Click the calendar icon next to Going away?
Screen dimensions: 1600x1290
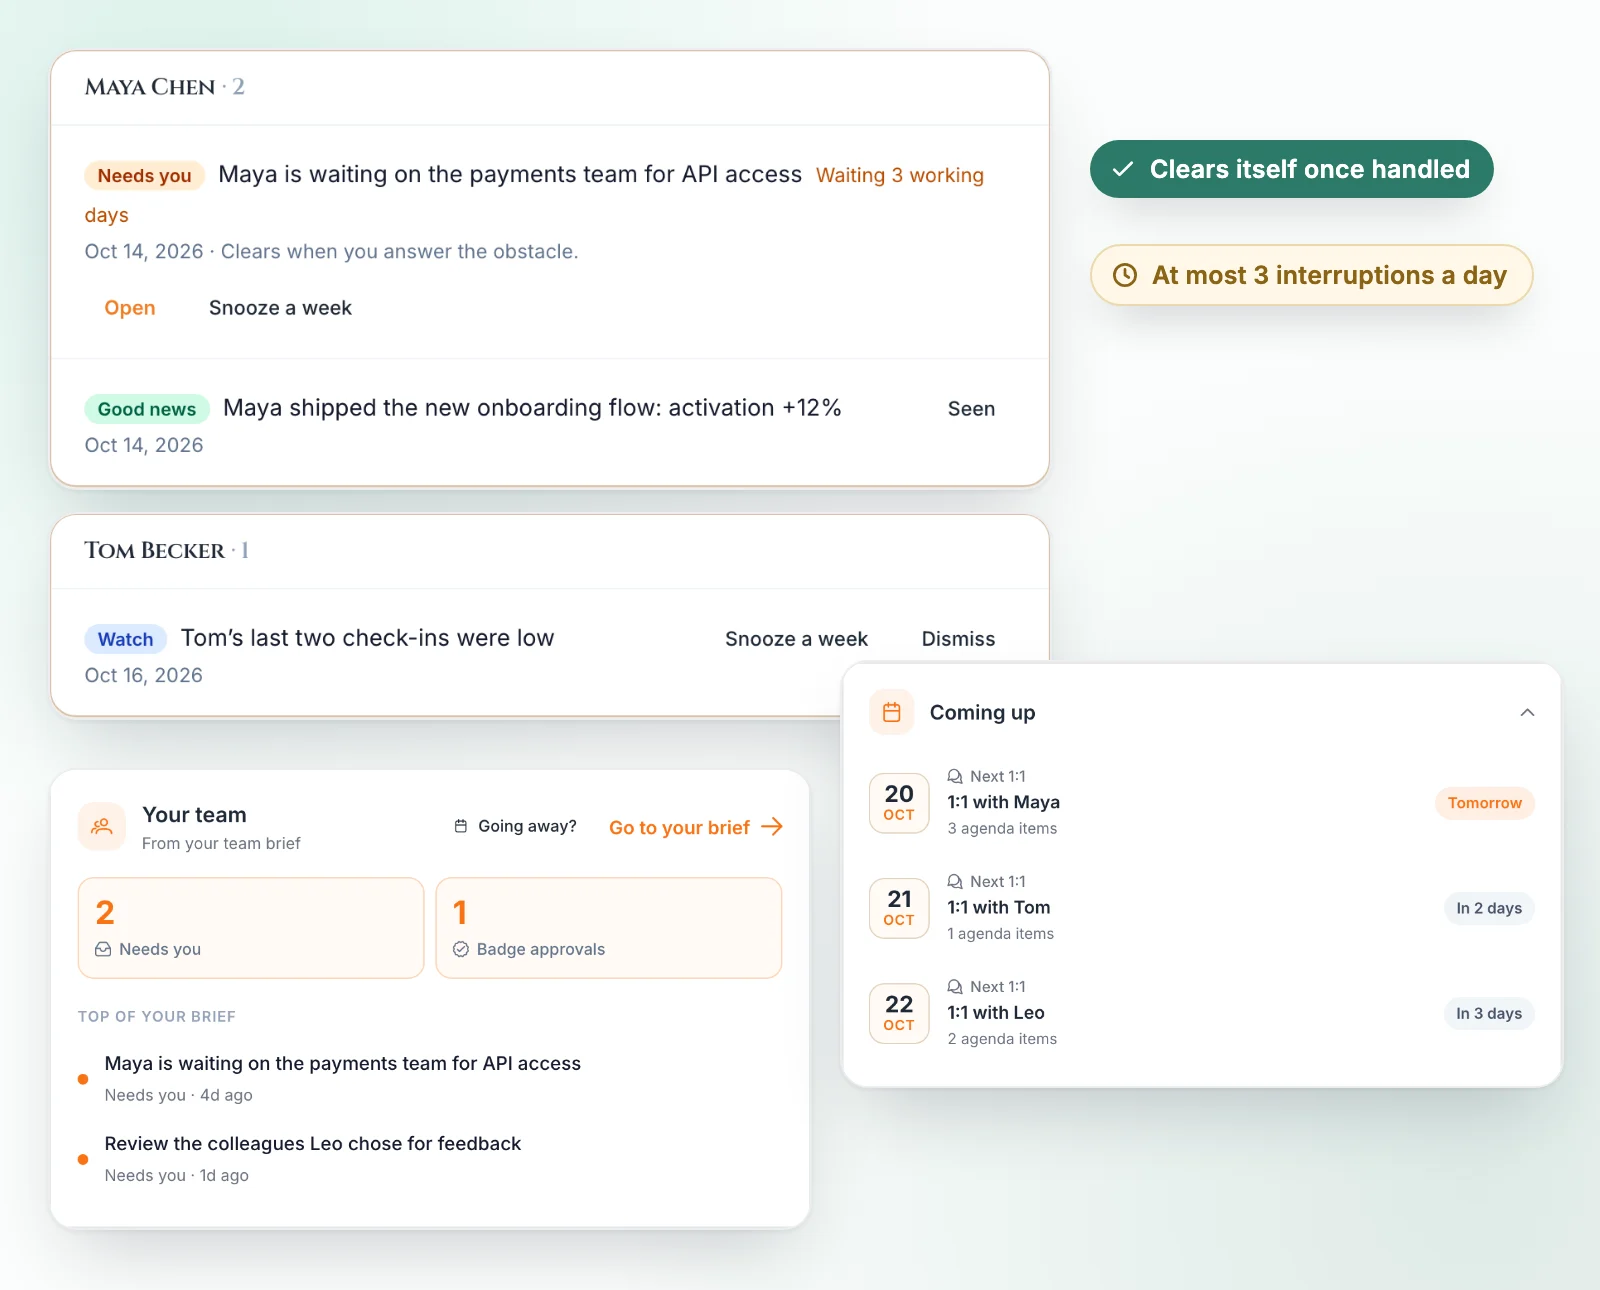[461, 826]
